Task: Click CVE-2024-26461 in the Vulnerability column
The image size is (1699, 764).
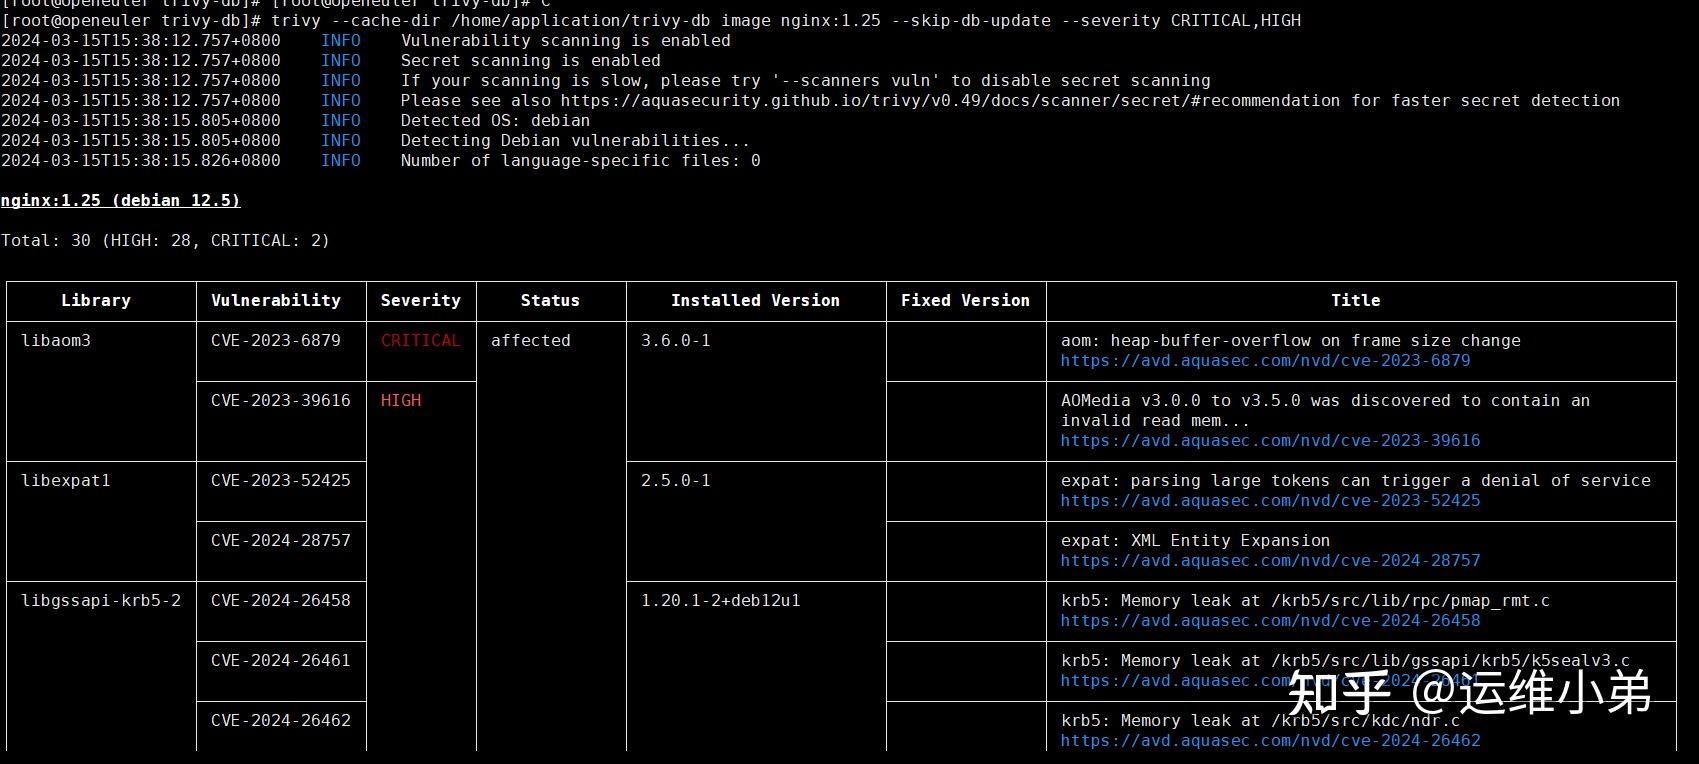Action: 281,660
